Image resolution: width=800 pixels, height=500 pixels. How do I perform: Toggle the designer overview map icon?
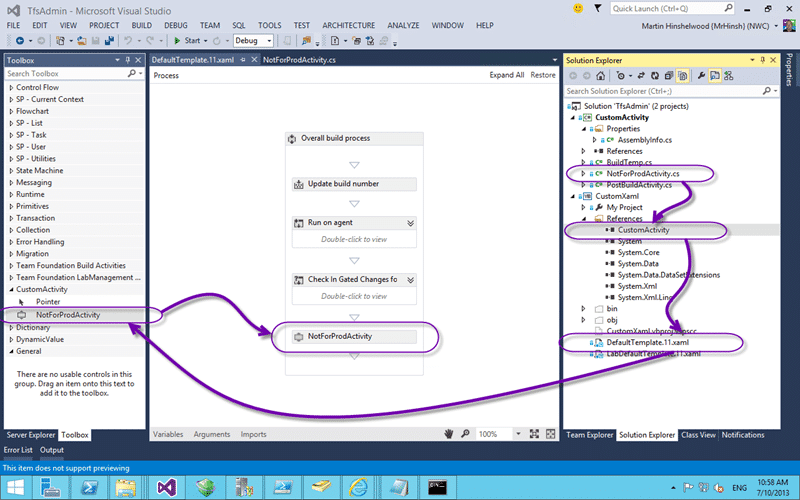(551, 434)
